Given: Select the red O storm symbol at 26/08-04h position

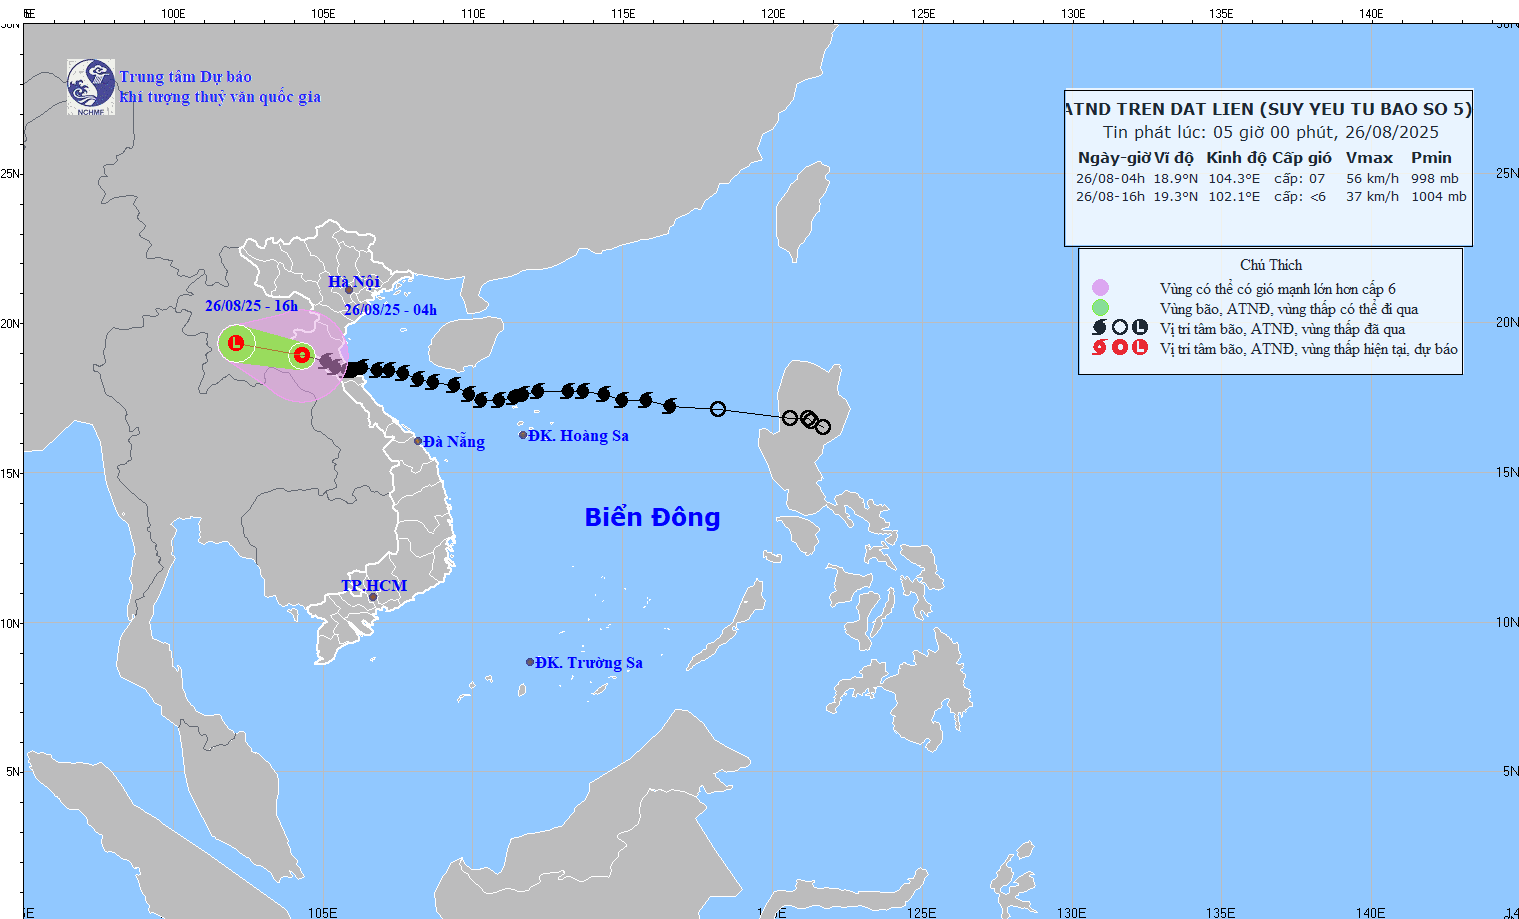Looking at the screenshot, I should coord(302,354).
